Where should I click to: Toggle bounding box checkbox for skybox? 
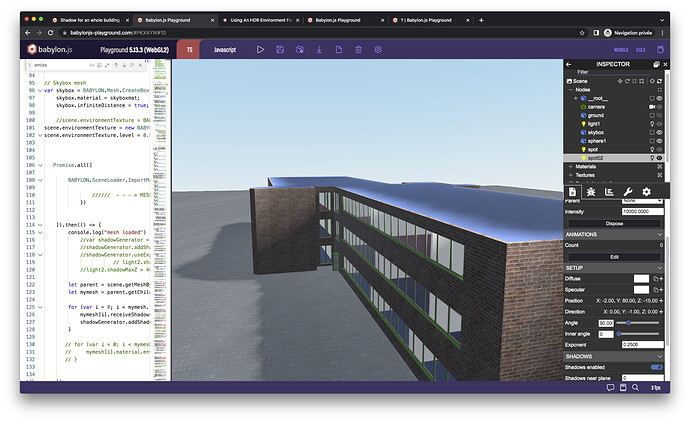pyautogui.click(x=652, y=132)
